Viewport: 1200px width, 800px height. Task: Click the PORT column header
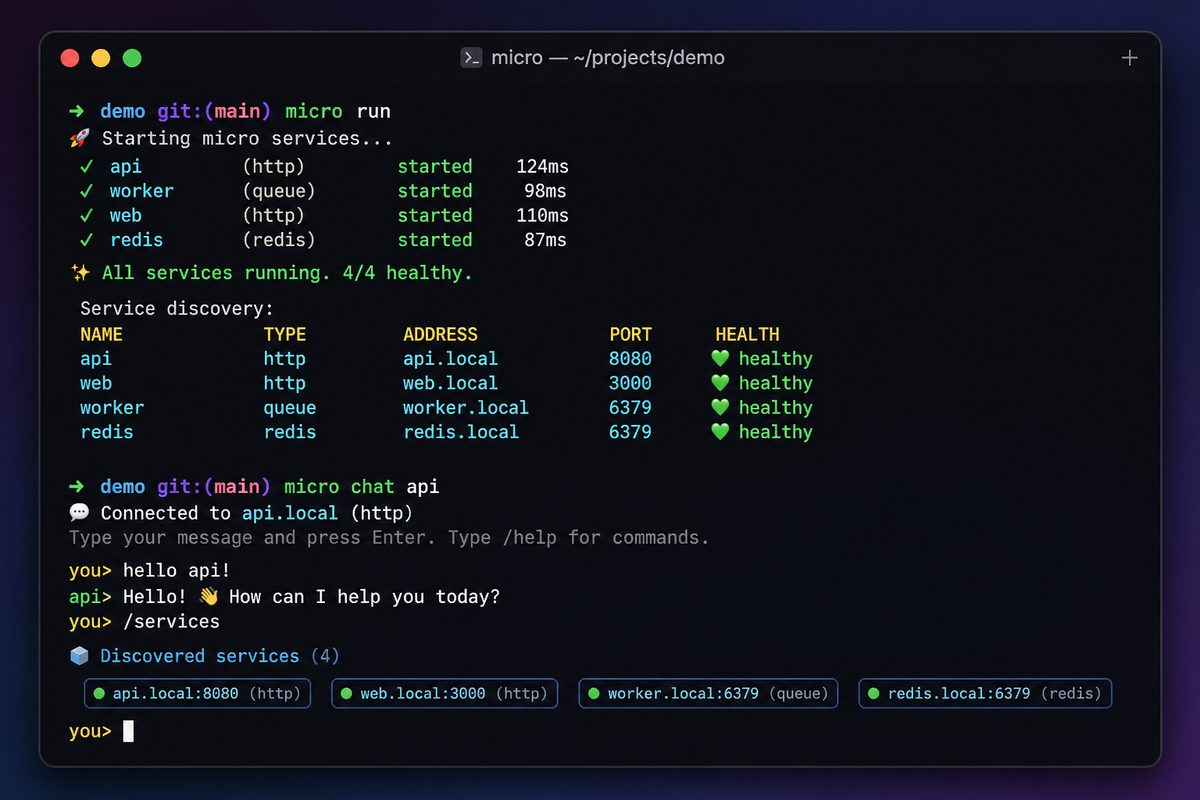pos(631,335)
